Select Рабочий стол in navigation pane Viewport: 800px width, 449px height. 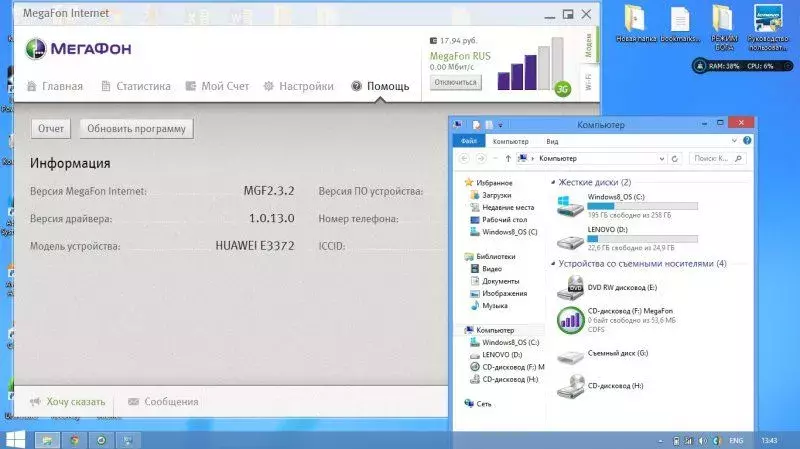498,219
